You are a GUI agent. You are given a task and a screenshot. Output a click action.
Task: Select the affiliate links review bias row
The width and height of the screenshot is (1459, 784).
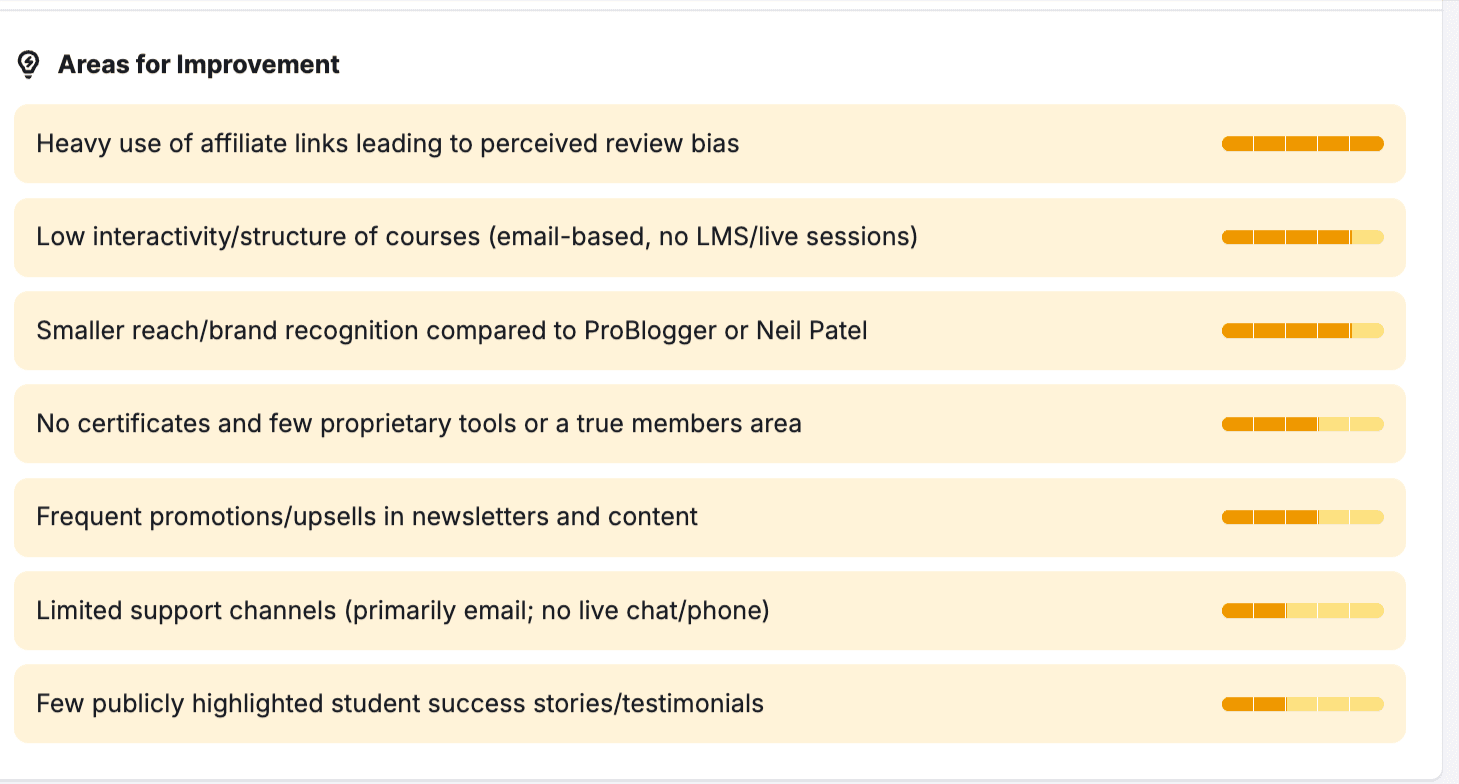pos(710,144)
